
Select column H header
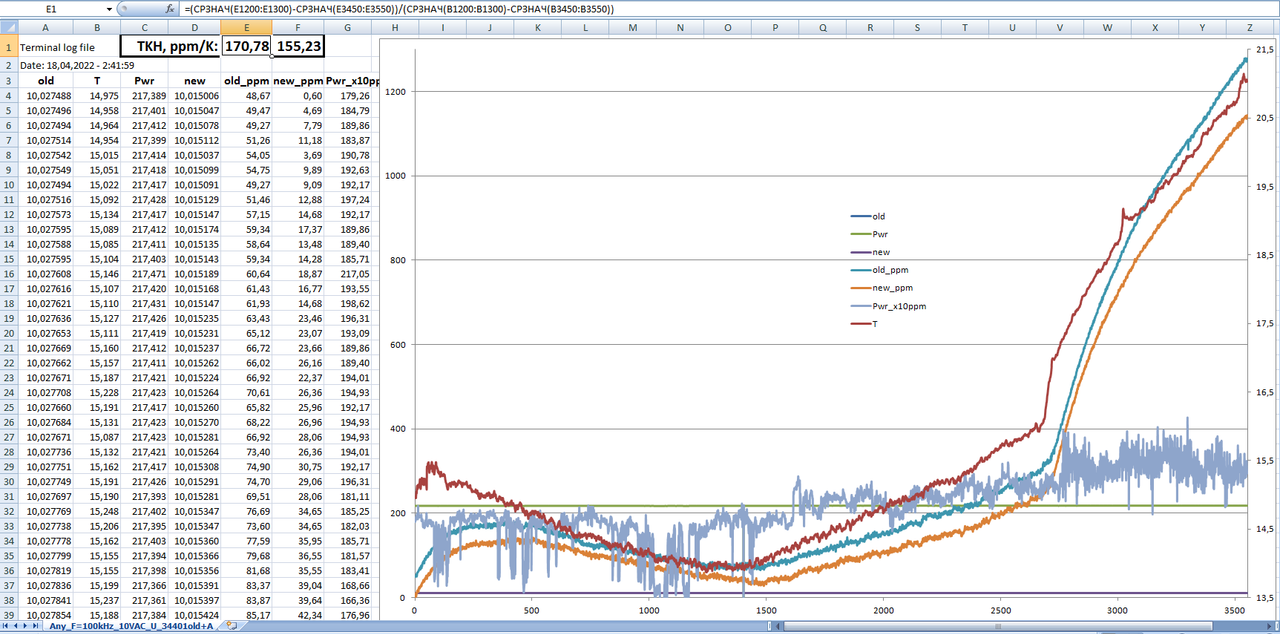tap(395, 27)
